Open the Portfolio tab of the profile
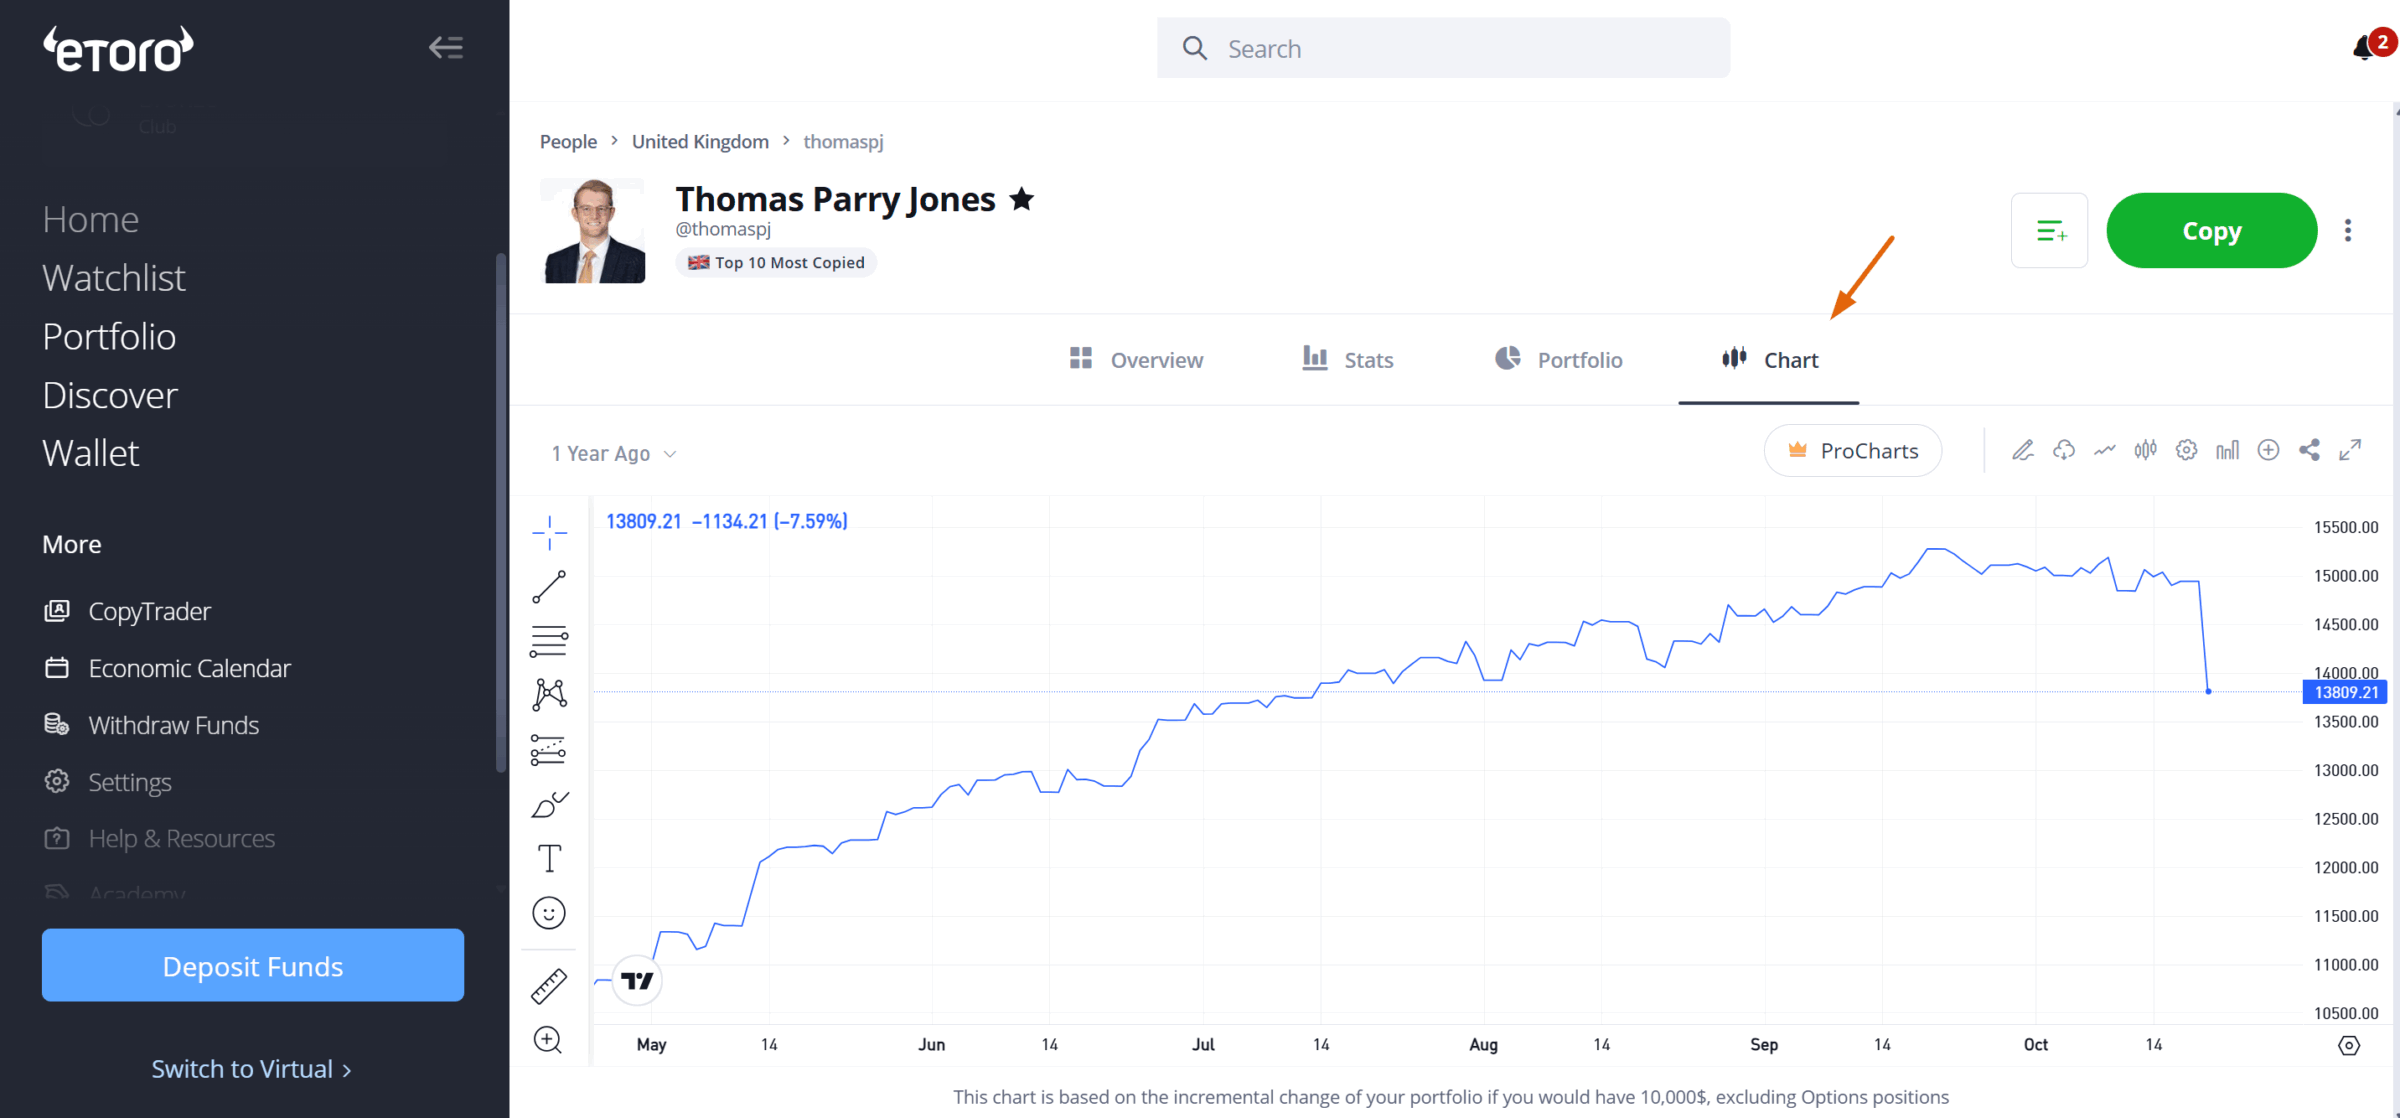2400x1118 pixels. [1558, 360]
